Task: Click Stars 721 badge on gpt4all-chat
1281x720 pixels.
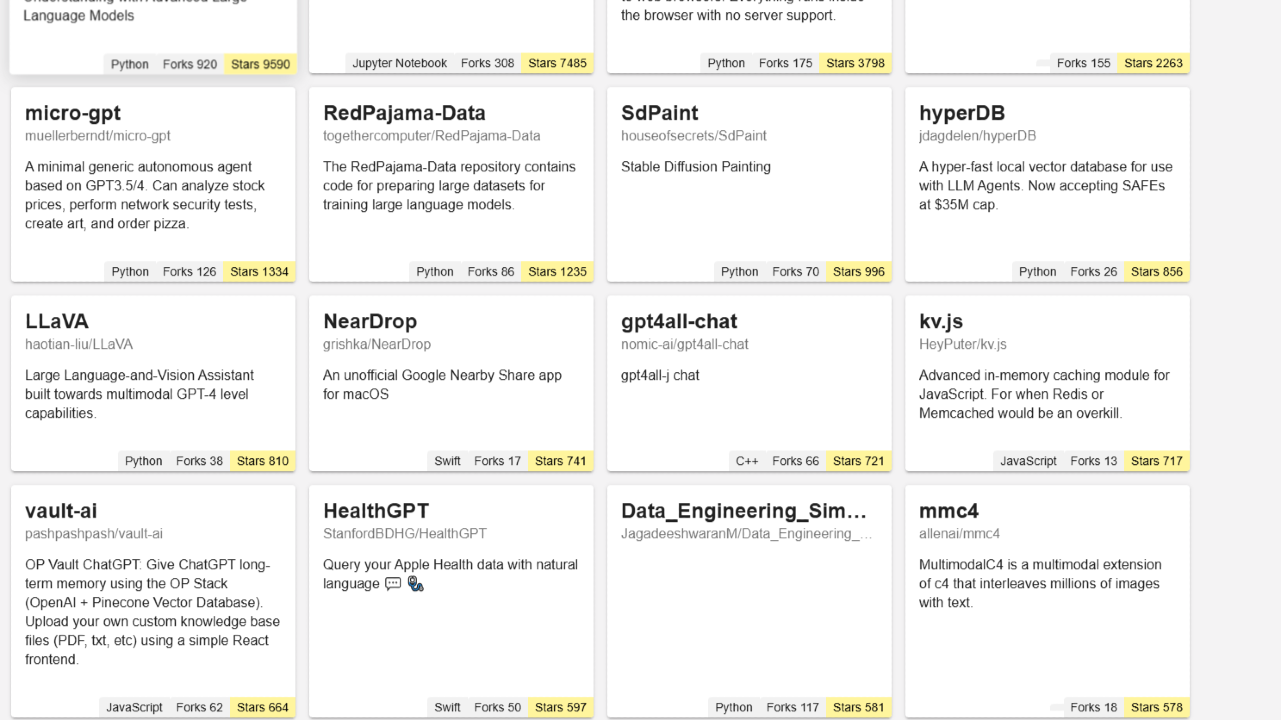Action: click(x=859, y=461)
